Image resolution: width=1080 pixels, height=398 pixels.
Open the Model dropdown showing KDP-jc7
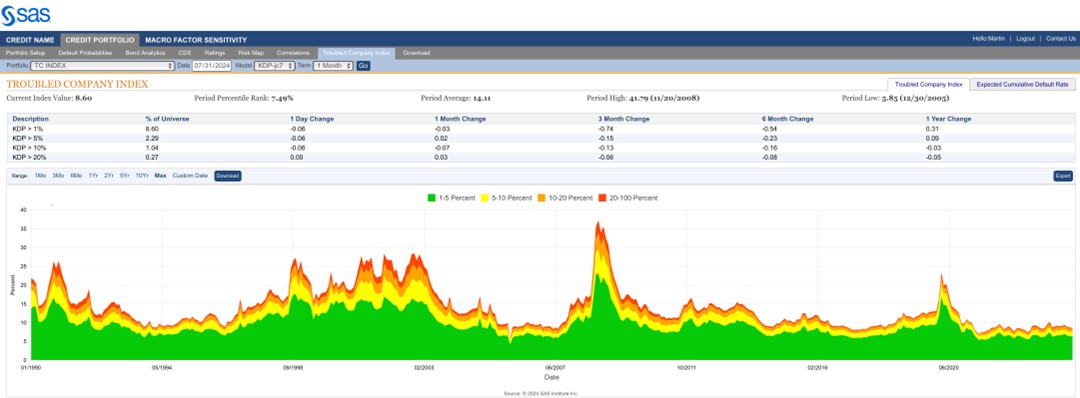274,65
